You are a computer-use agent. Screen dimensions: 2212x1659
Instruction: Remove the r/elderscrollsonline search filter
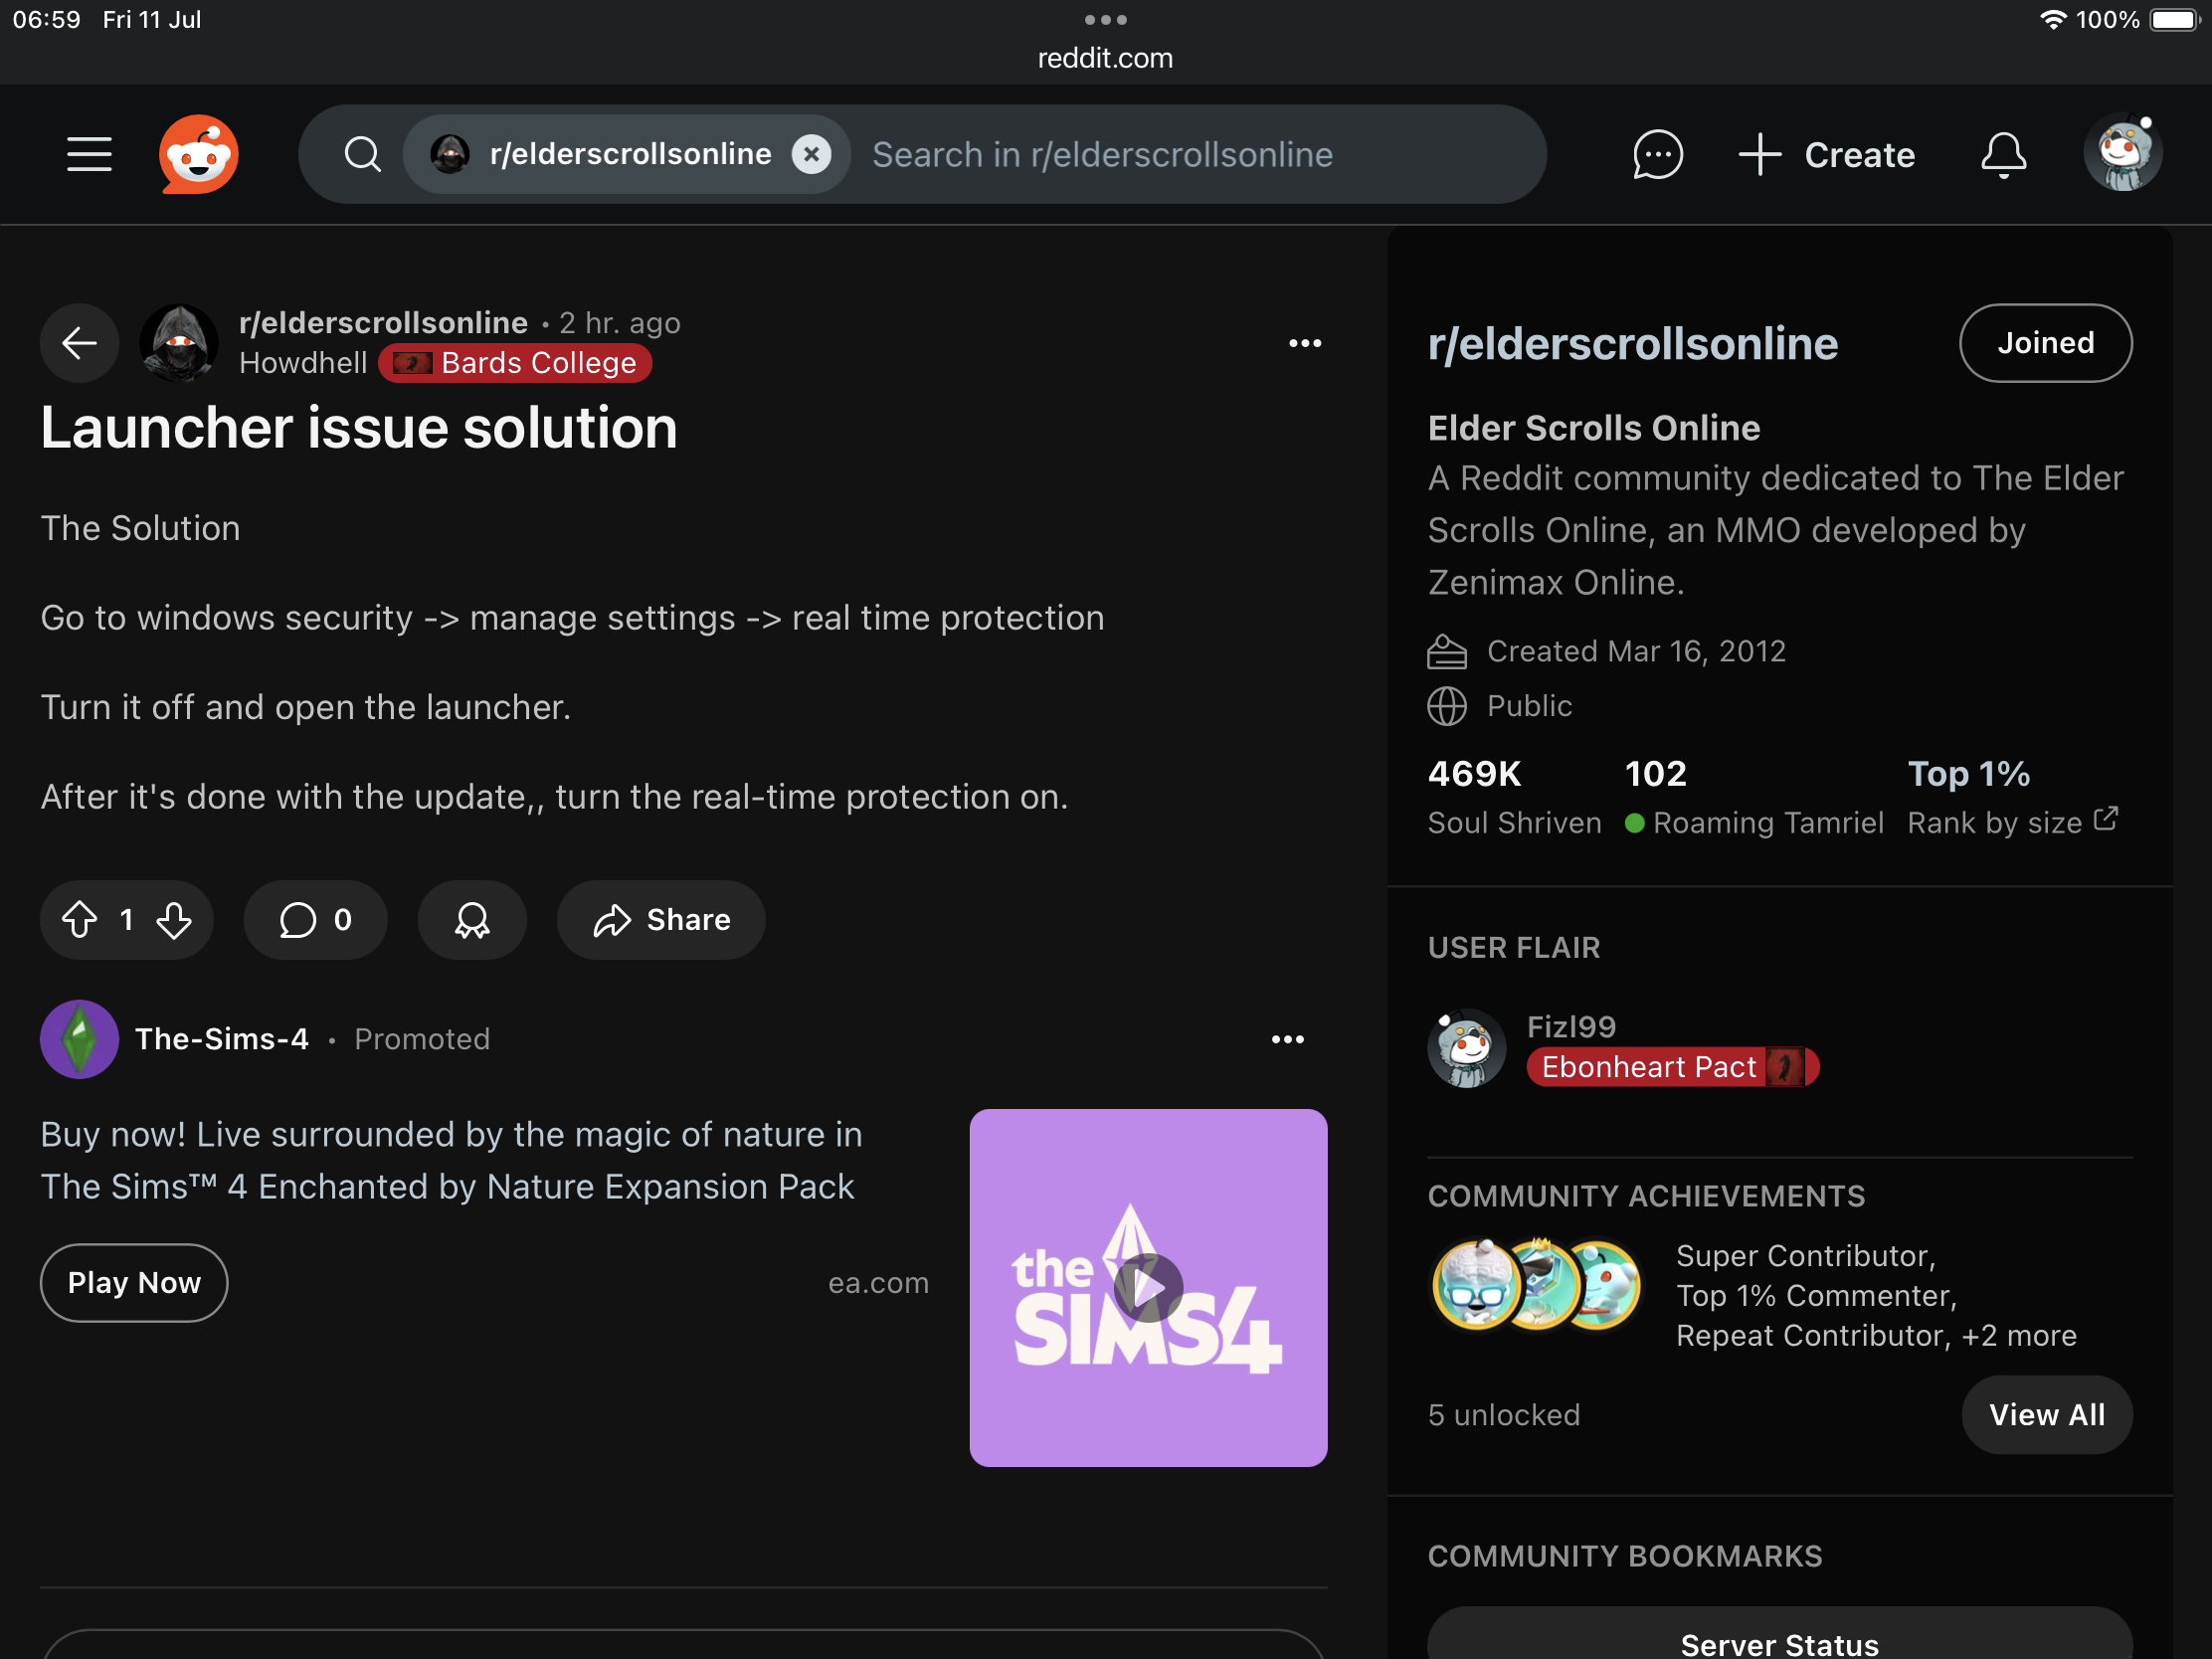tap(811, 155)
